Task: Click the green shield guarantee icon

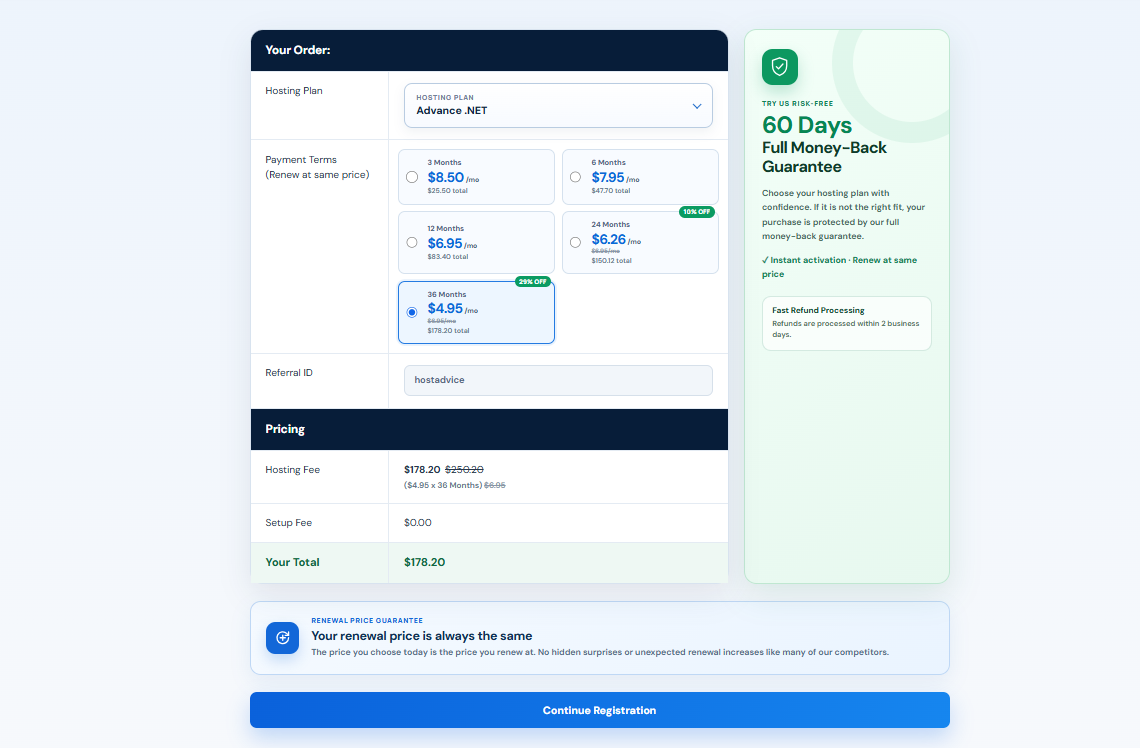Action: pyautogui.click(x=779, y=67)
